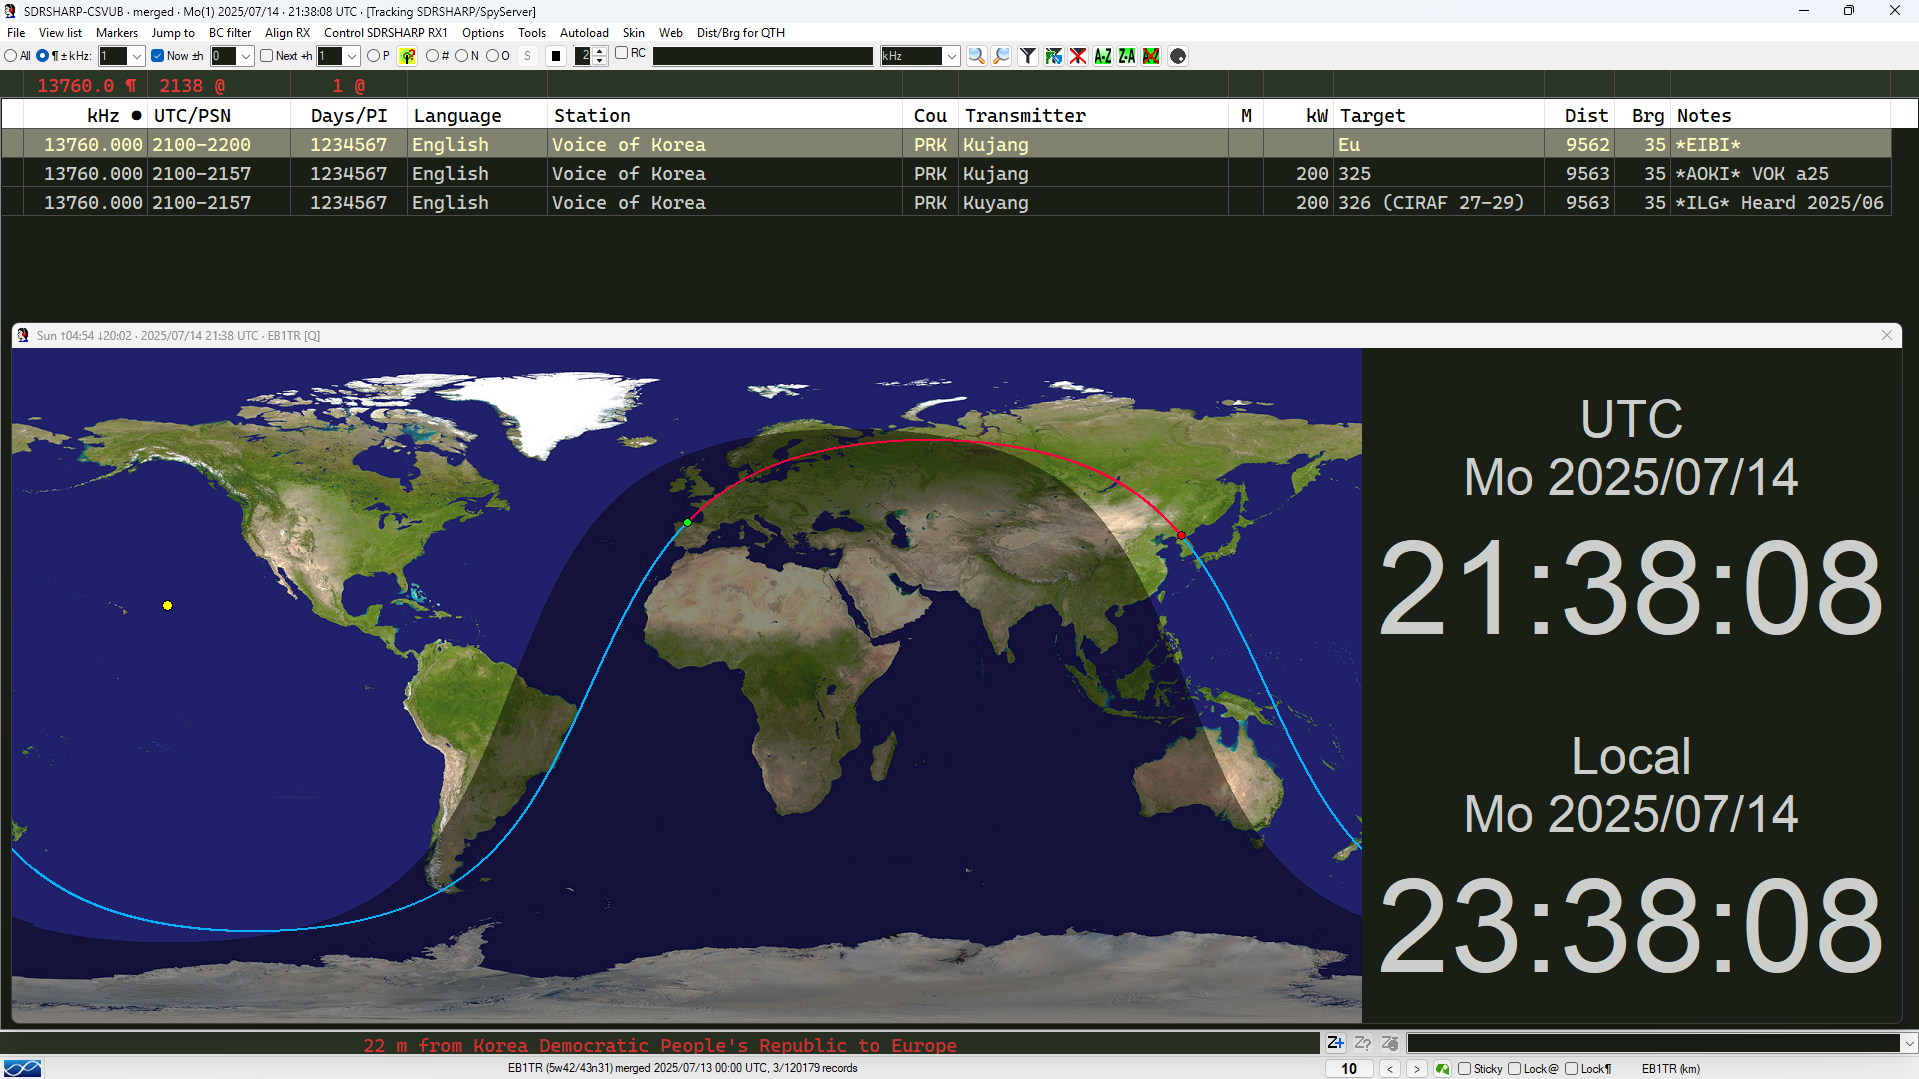Screen dimensions: 1919x1079
Task: Click the blue wave logo in status bar
Action: [x=22, y=1069]
